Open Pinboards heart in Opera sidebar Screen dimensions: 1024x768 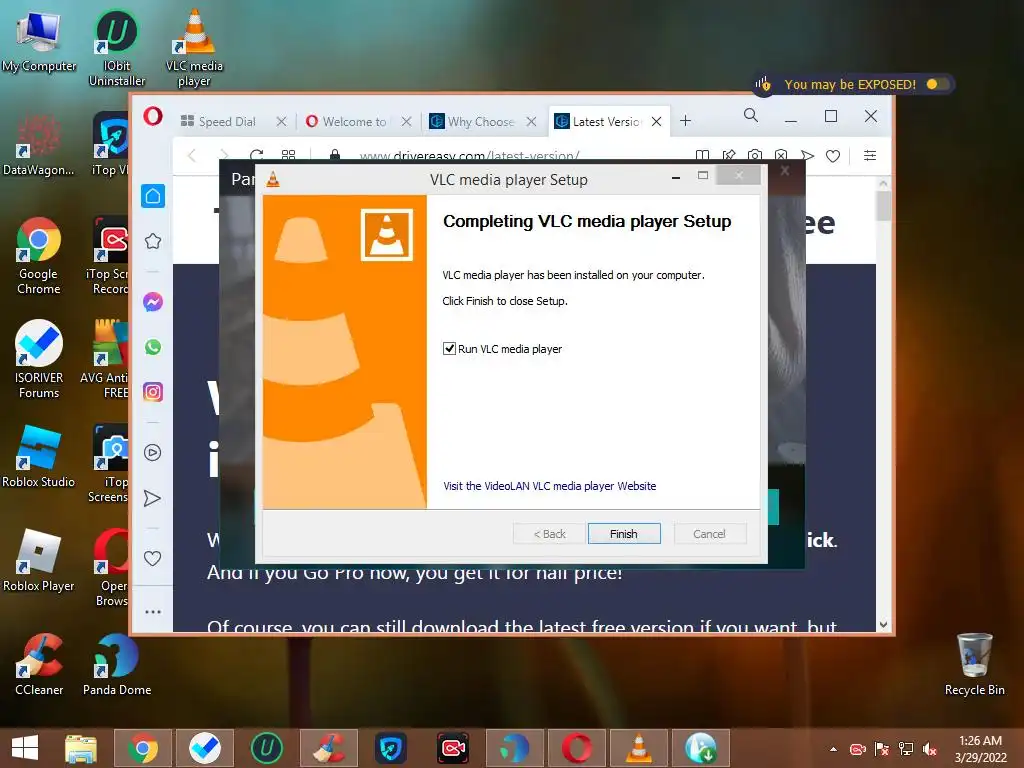[x=152, y=558]
